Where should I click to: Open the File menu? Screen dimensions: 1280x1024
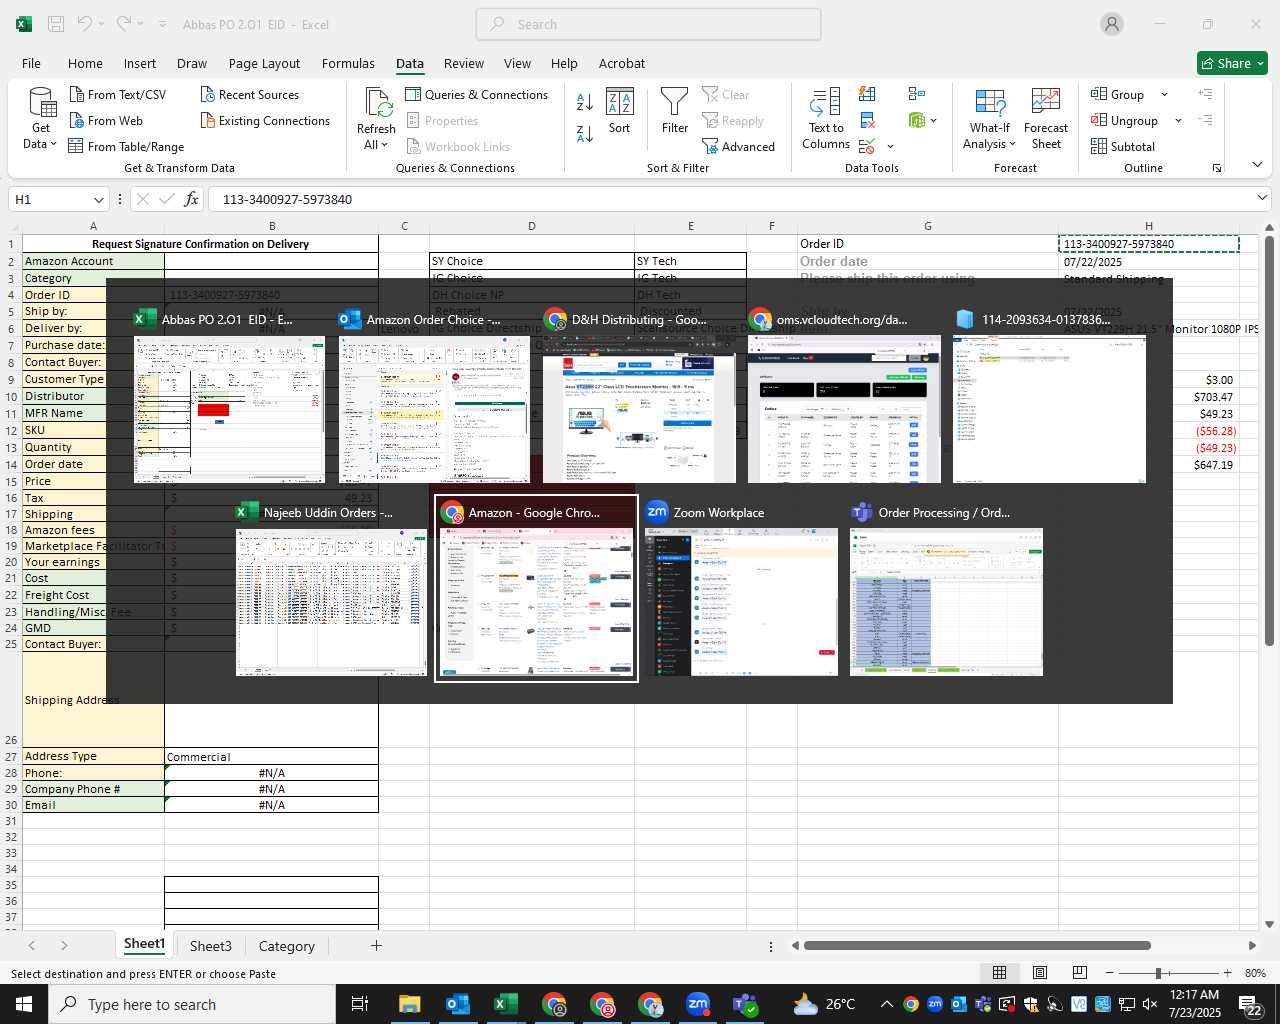click(31, 63)
